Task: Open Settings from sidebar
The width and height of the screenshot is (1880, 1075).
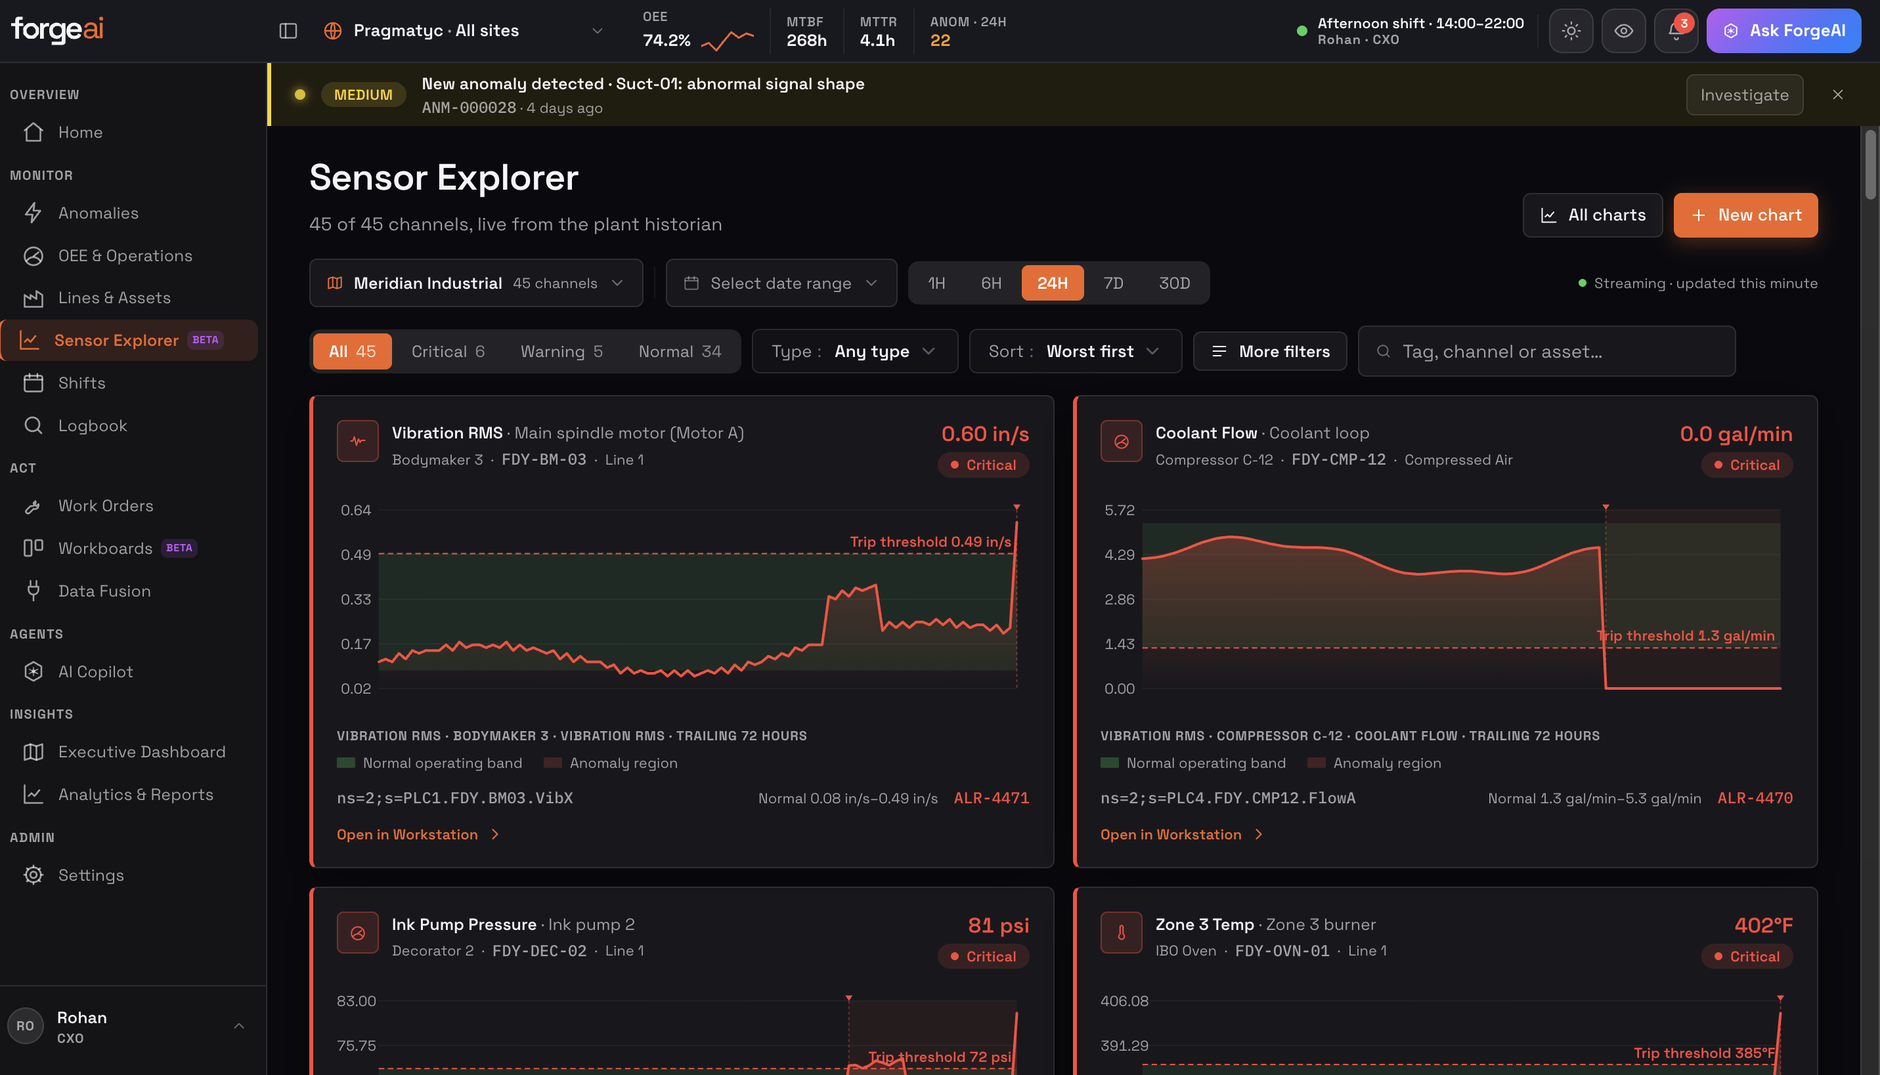Action: 129,875
